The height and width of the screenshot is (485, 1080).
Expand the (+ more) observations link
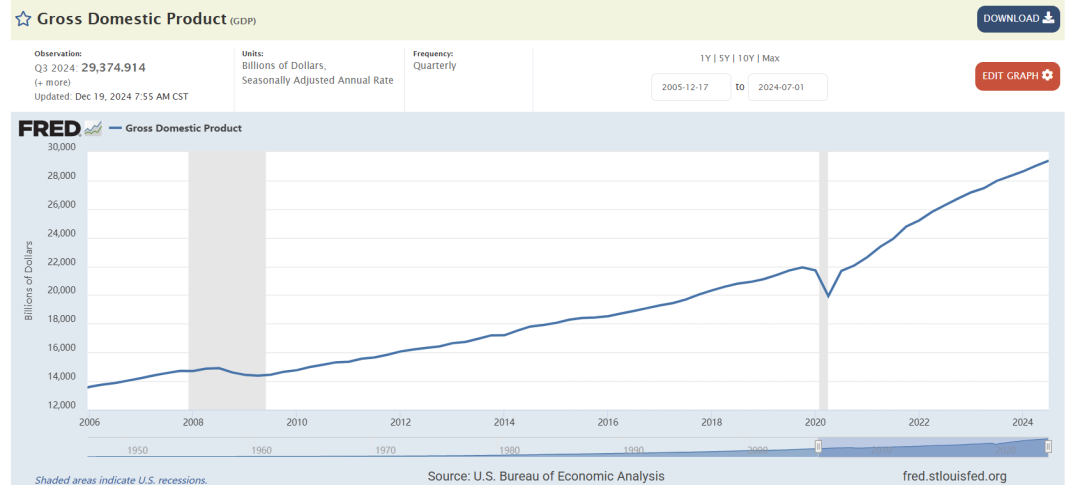click(x=52, y=82)
